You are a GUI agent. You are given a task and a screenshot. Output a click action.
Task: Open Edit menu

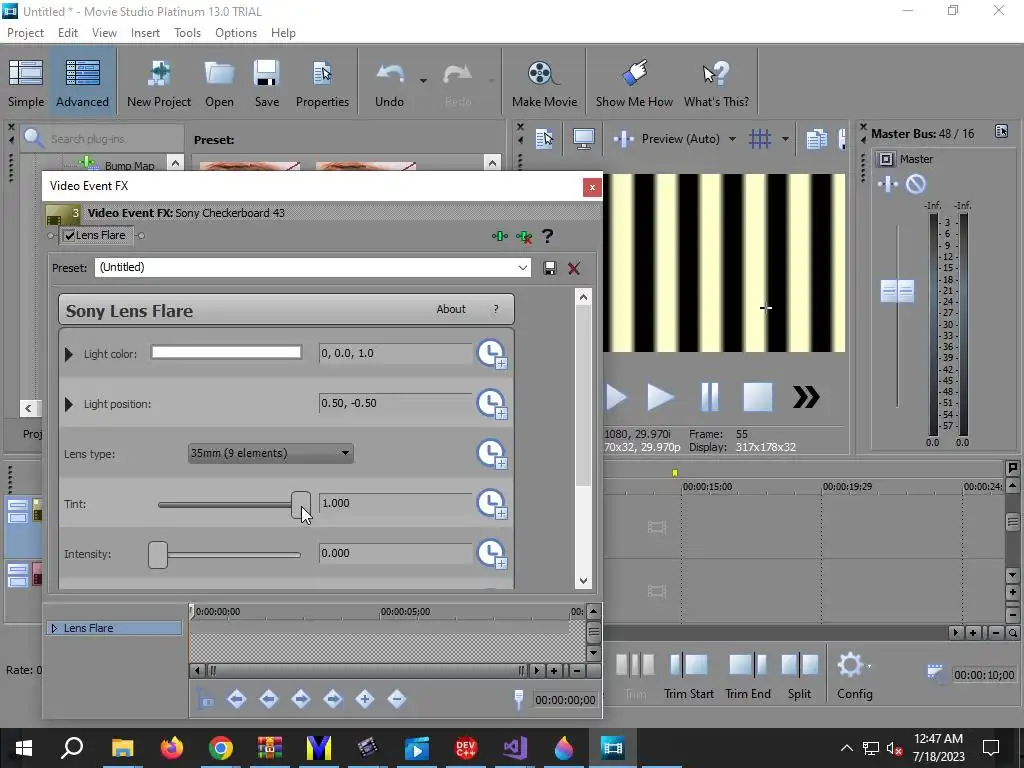pyautogui.click(x=68, y=33)
